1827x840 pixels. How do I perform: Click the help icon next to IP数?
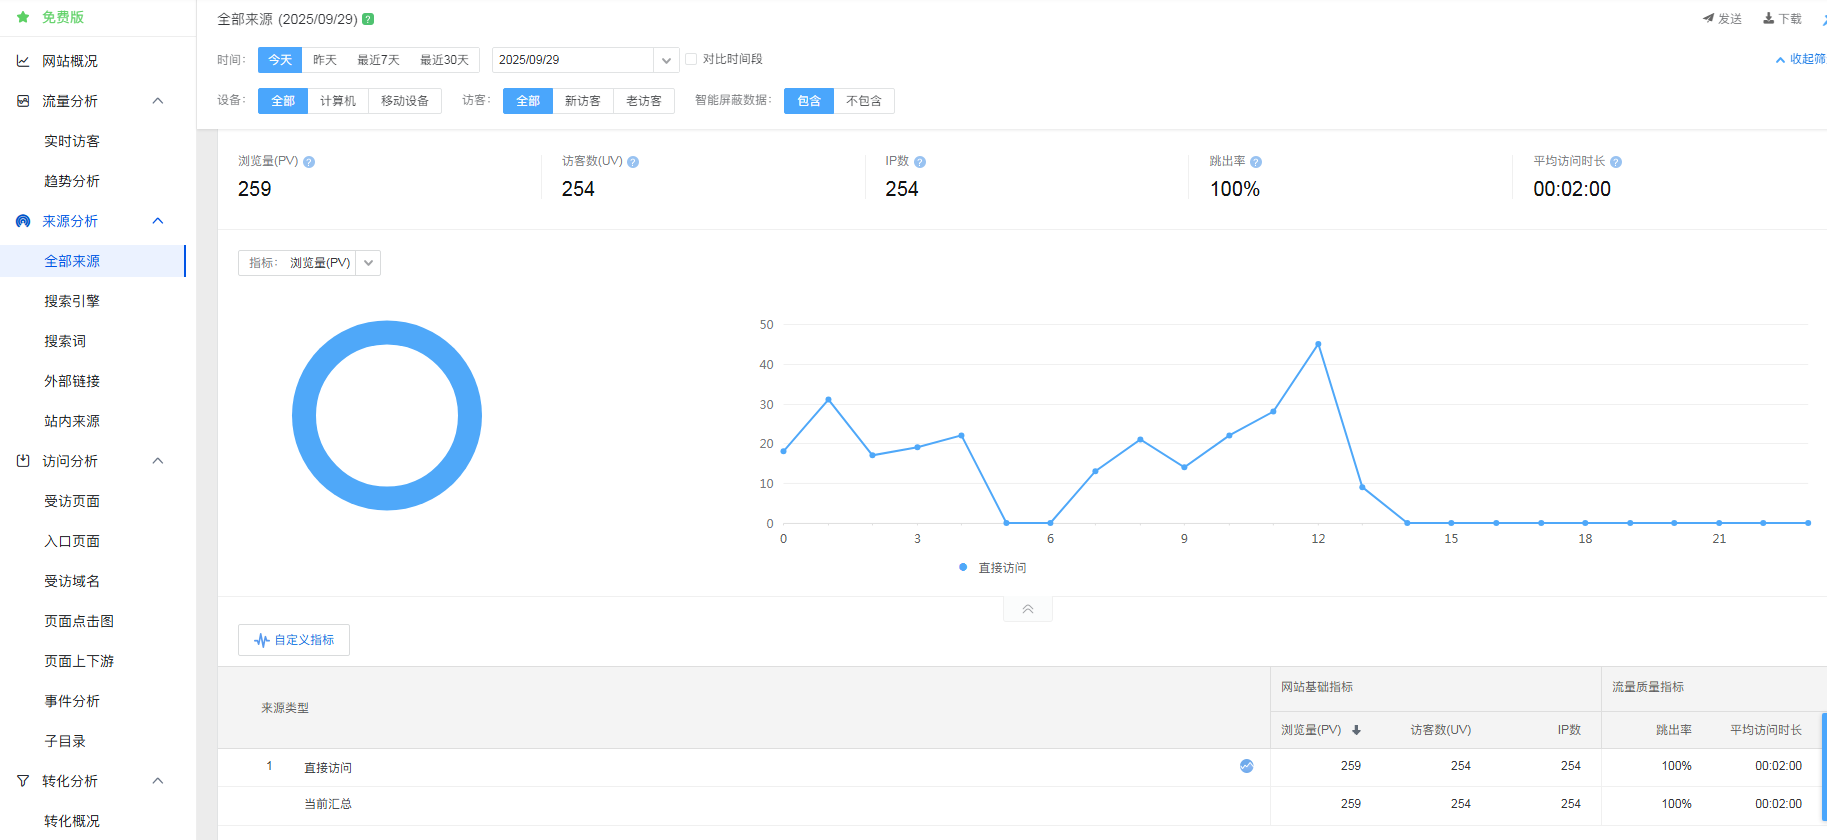pyautogui.click(x=920, y=162)
